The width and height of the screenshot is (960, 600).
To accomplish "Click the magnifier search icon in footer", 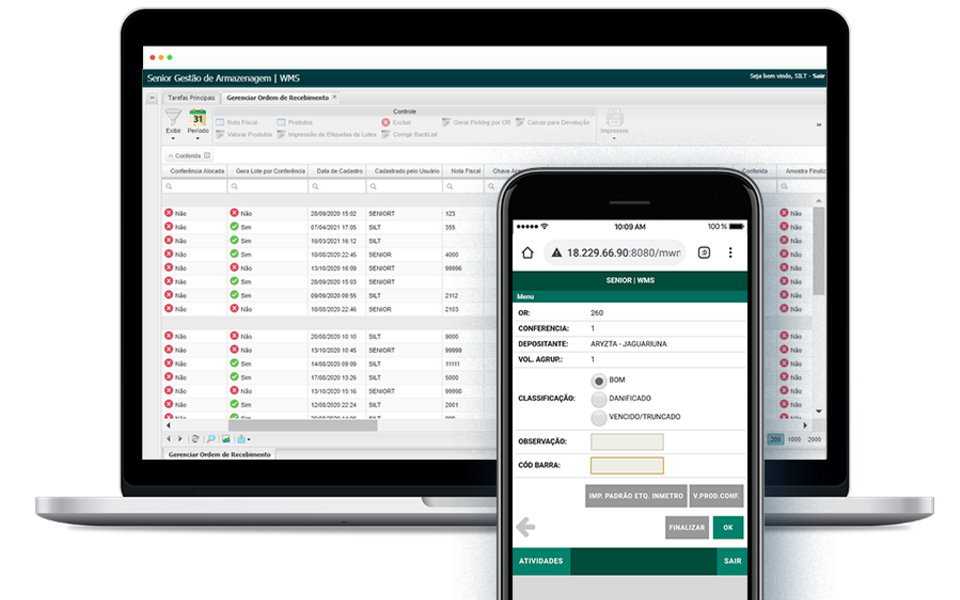I will (x=211, y=439).
